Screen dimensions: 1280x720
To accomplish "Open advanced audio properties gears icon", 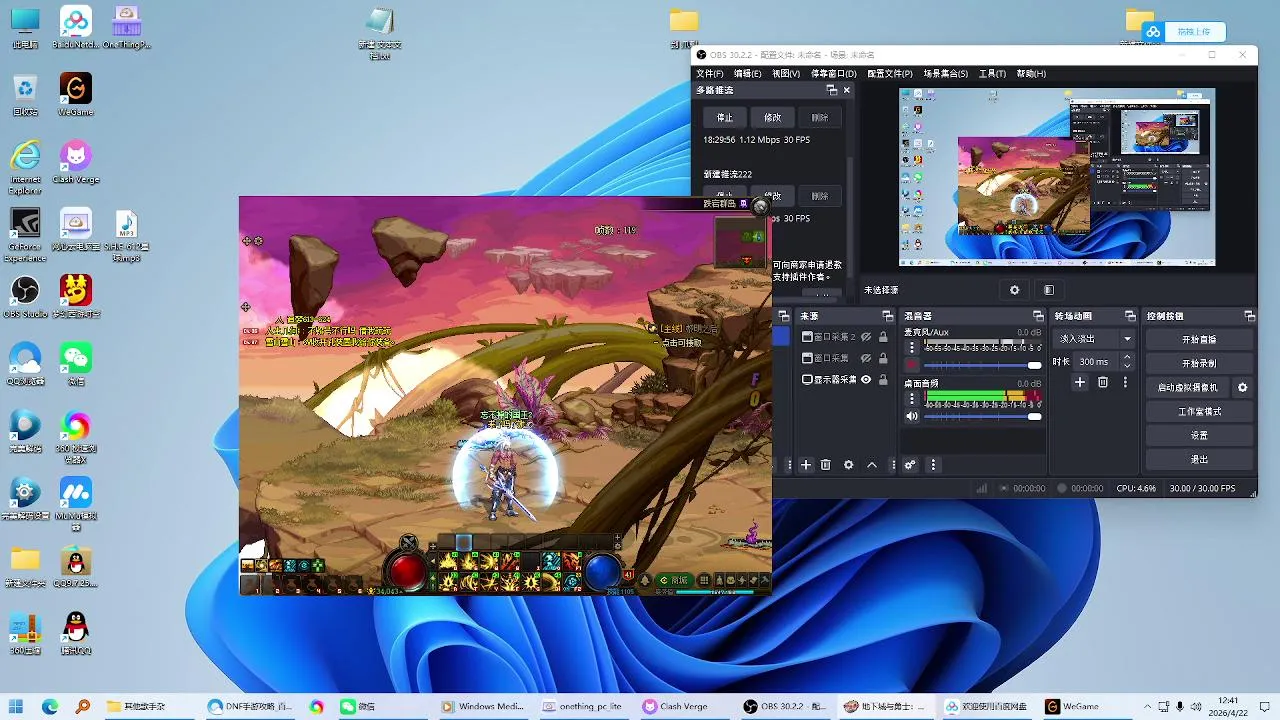I will [910, 465].
